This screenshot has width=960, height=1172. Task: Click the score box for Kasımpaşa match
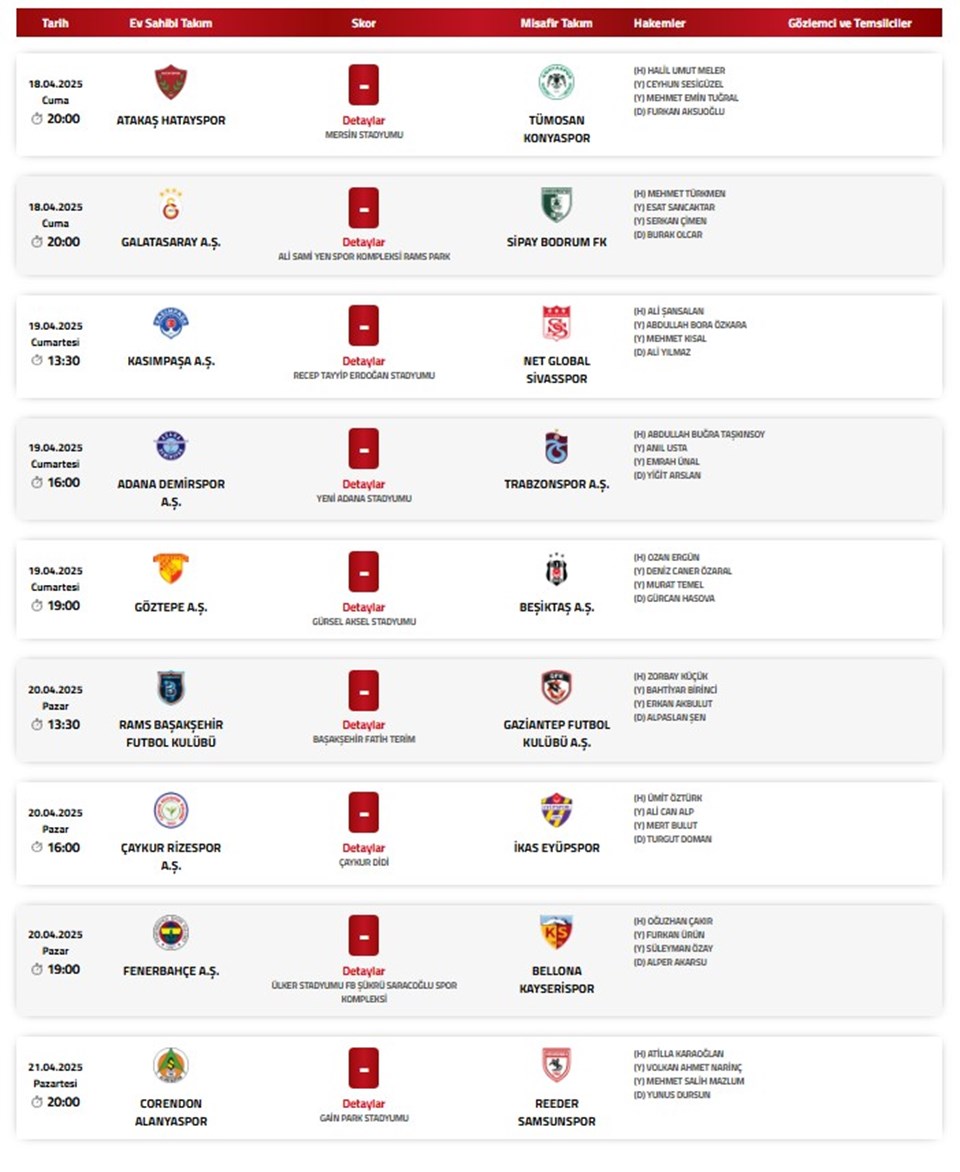(364, 325)
